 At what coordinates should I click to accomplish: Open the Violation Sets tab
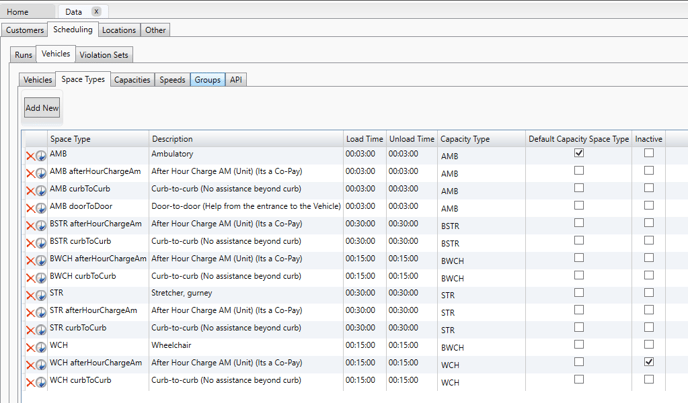tap(104, 55)
